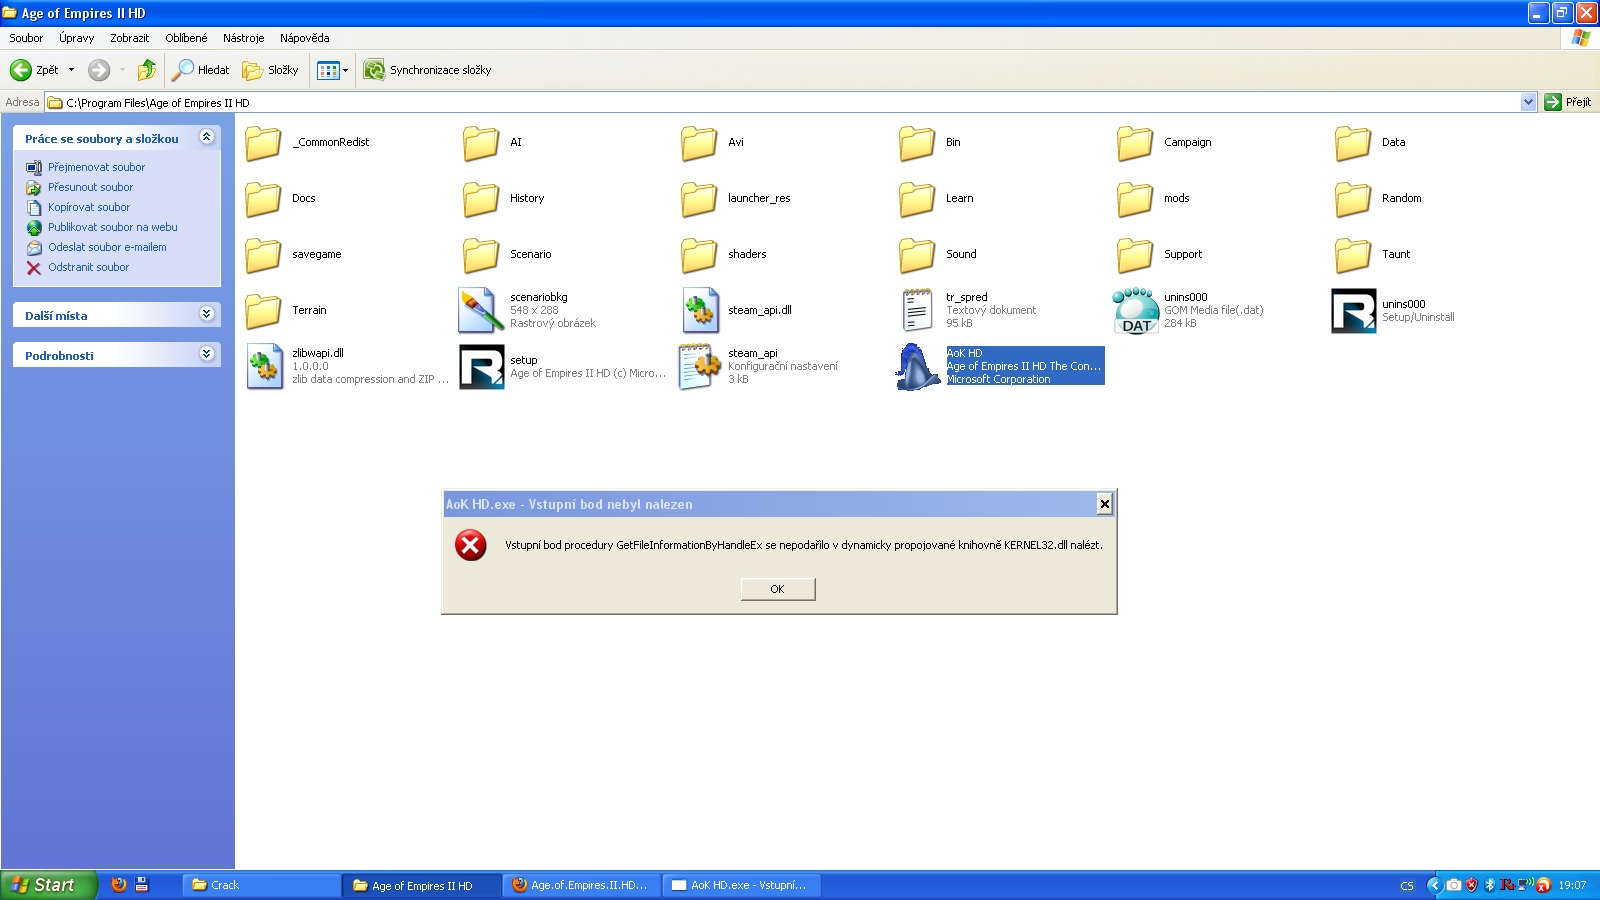Select the scenariobkg bitmap image file
The image size is (1600, 900).
(x=481, y=310)
